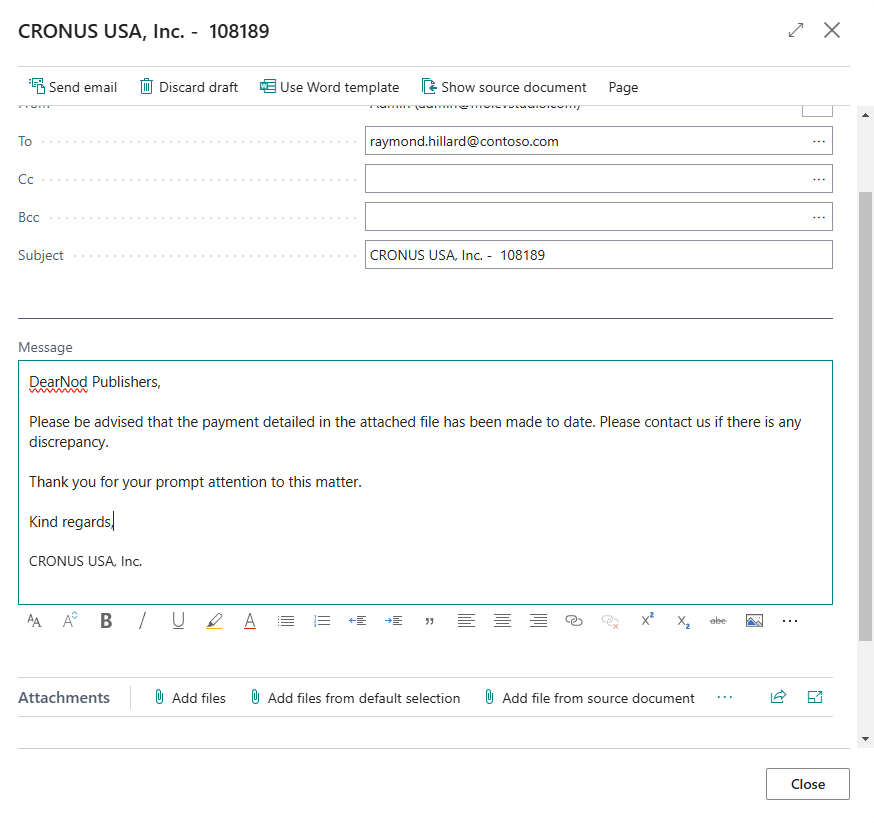The image size is (874, 823).
Task: Open the Page menu
Action: point(623,87)
